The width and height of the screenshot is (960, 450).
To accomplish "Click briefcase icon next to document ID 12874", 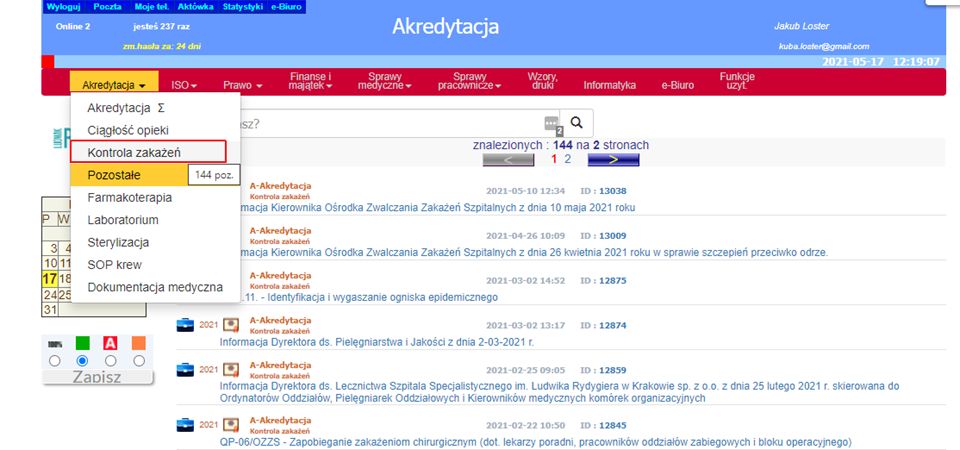I will 185,324.
